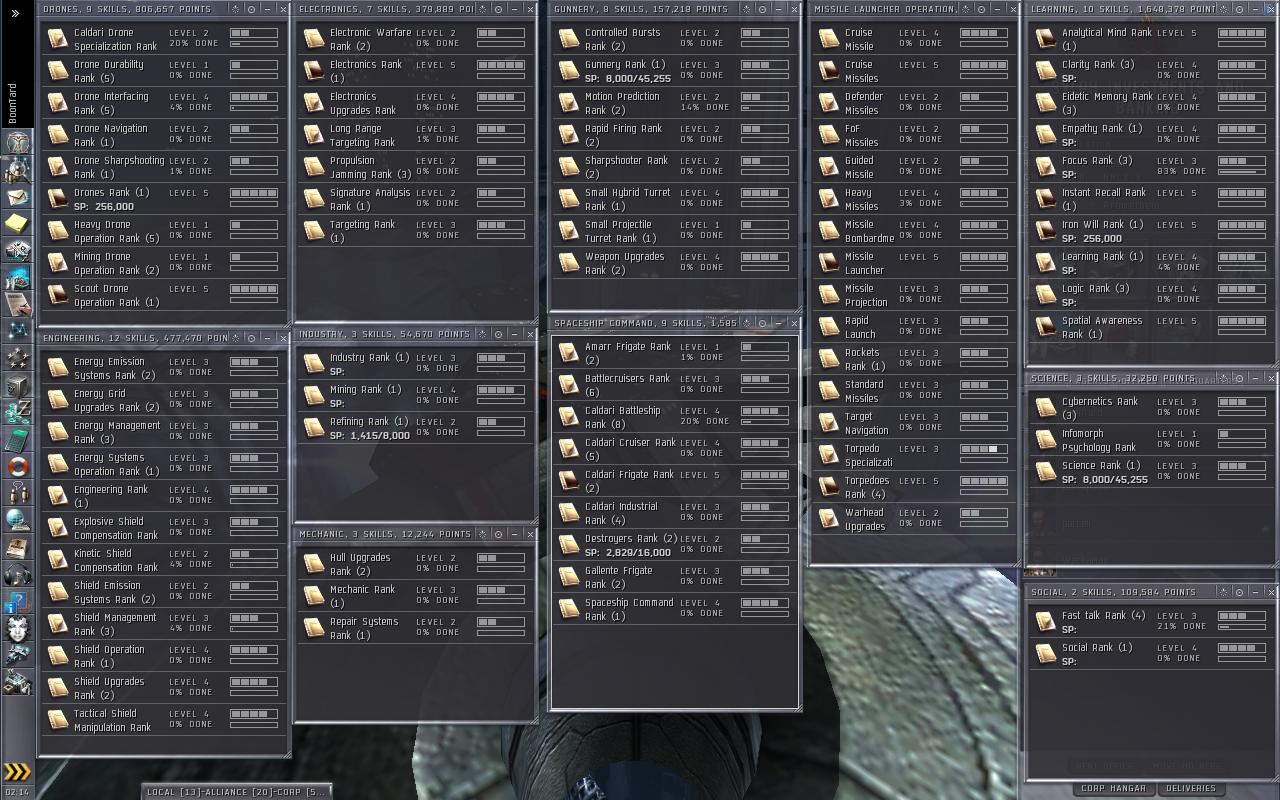Open the Deliveries button
Viewport: 1280px width, 800px height.
pyautogui.click(x=1192, y=788)
